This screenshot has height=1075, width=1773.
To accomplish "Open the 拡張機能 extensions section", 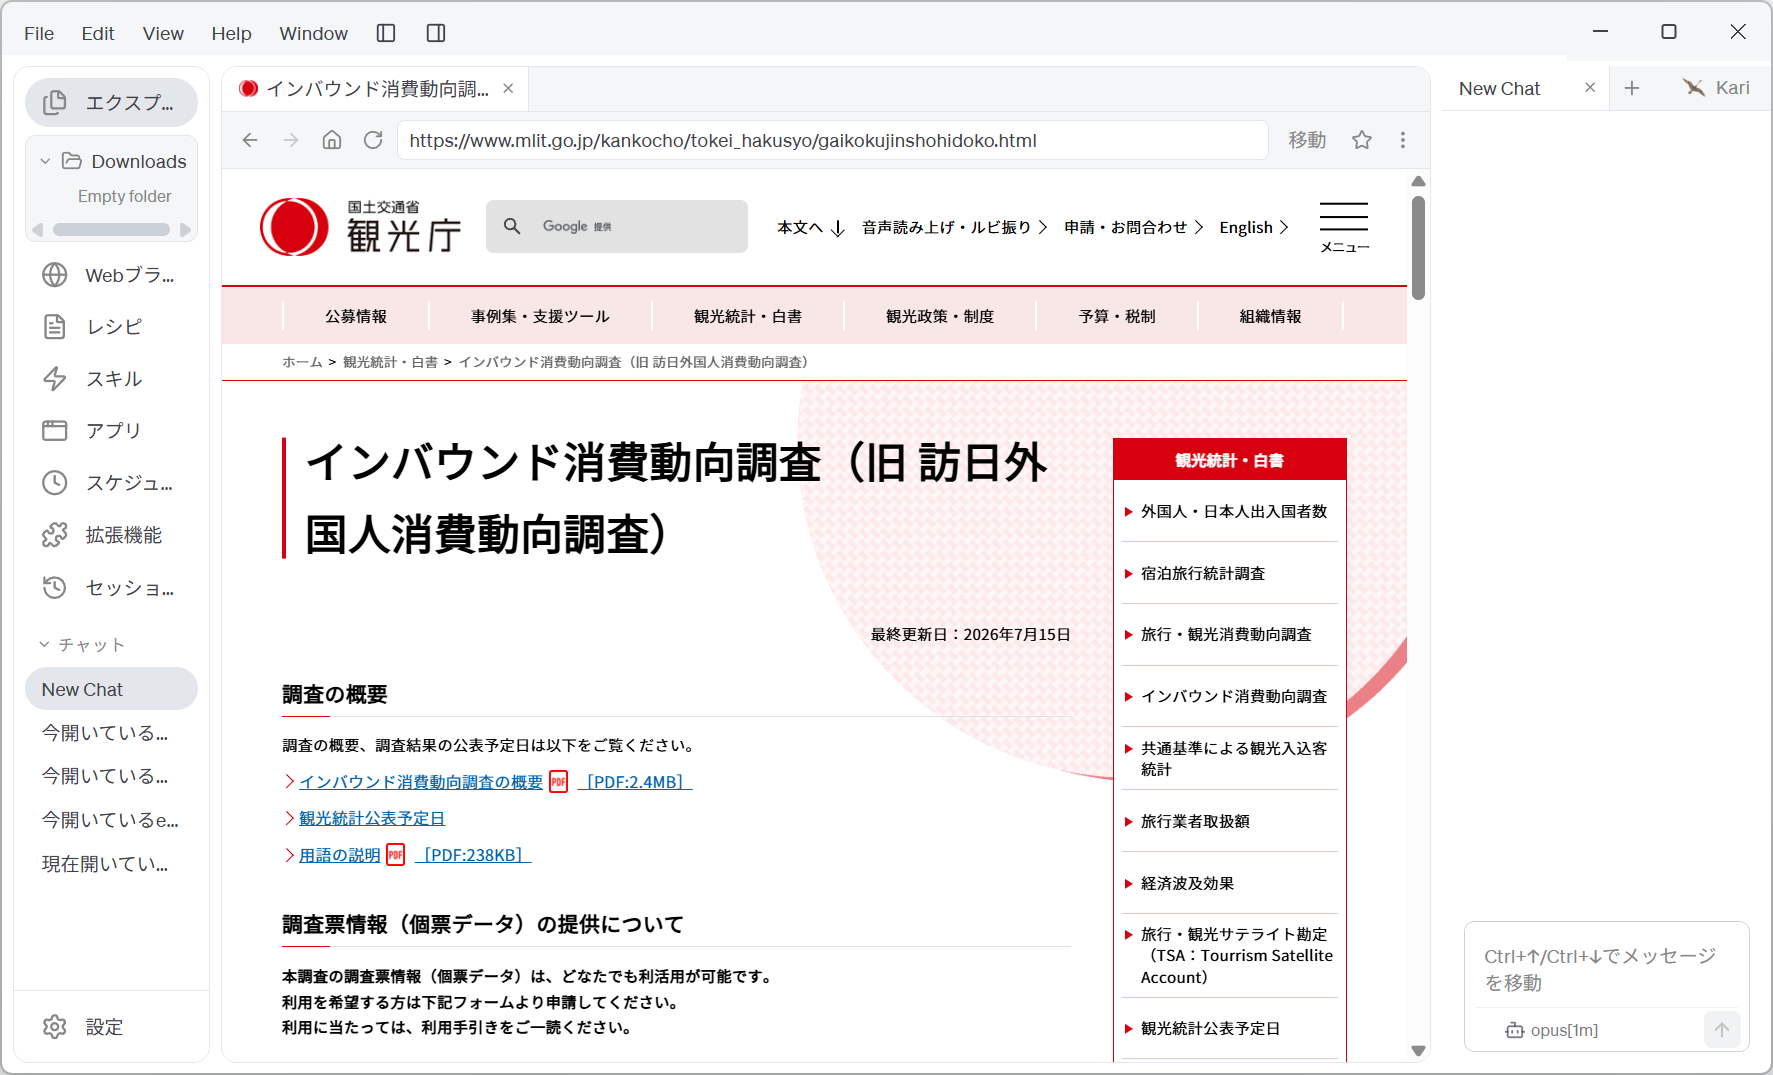I will (111, 535).
